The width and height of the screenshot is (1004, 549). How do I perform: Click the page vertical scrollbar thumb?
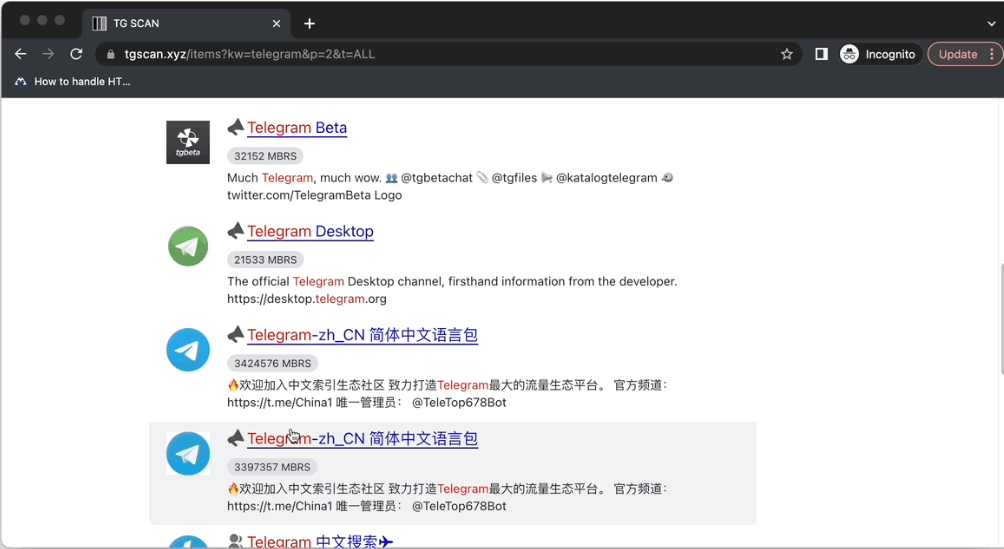pyautogui.click(x=1001, y=318)
